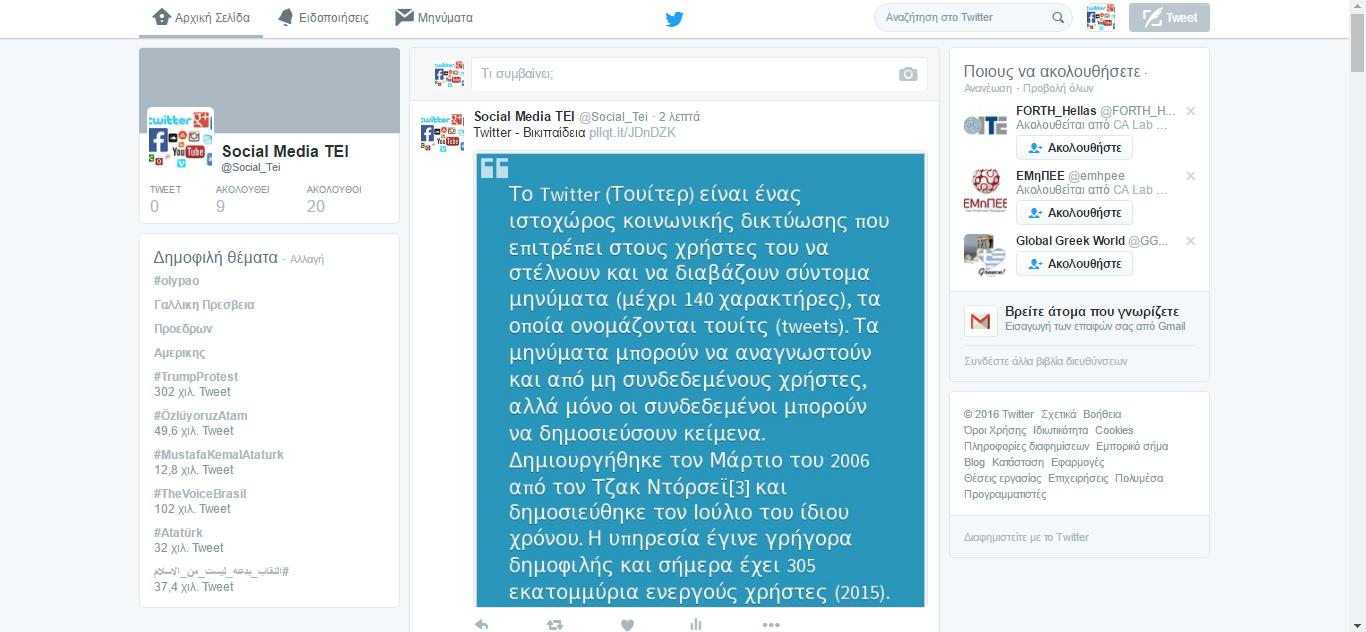Click the Twitter bird logo
Viewport: 1366px width, 632px height.
coord(674,18)
